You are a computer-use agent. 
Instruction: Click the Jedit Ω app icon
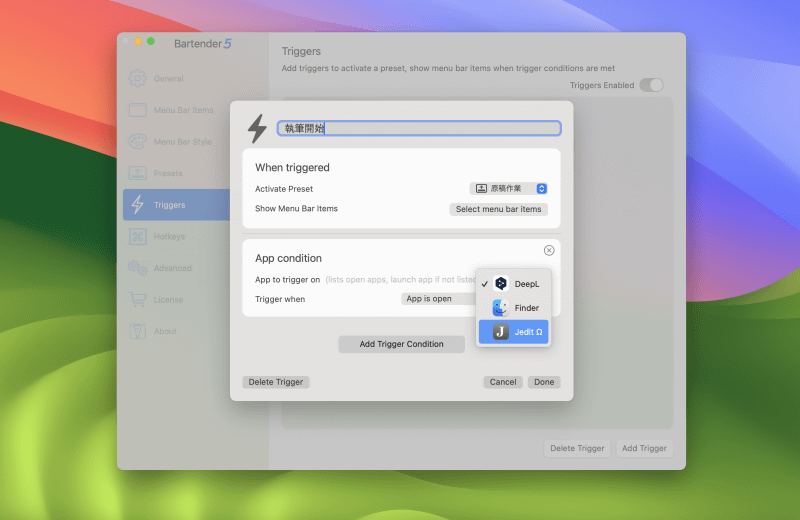click(501, 332)
